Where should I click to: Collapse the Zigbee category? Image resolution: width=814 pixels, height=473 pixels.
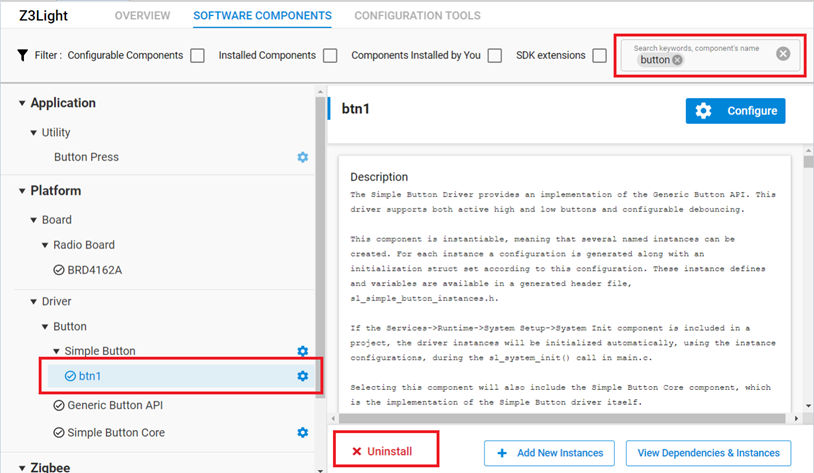[22, 468]
